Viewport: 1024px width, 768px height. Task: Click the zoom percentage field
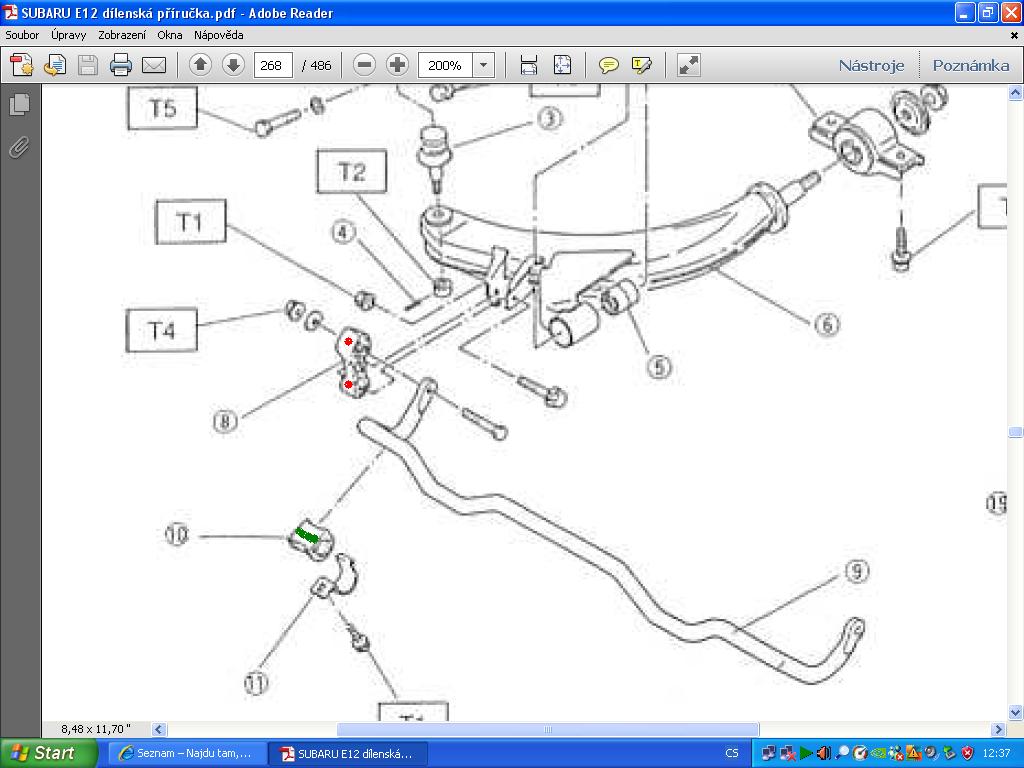pos(446,65)
